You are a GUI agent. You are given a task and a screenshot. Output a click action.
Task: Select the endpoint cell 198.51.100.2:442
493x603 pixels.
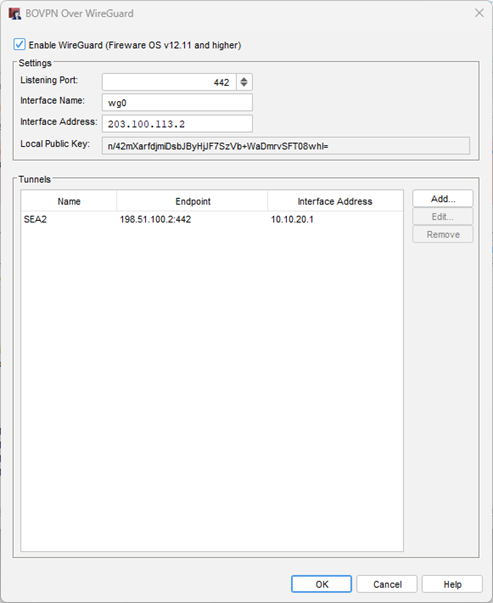click(x=192, y=219)
